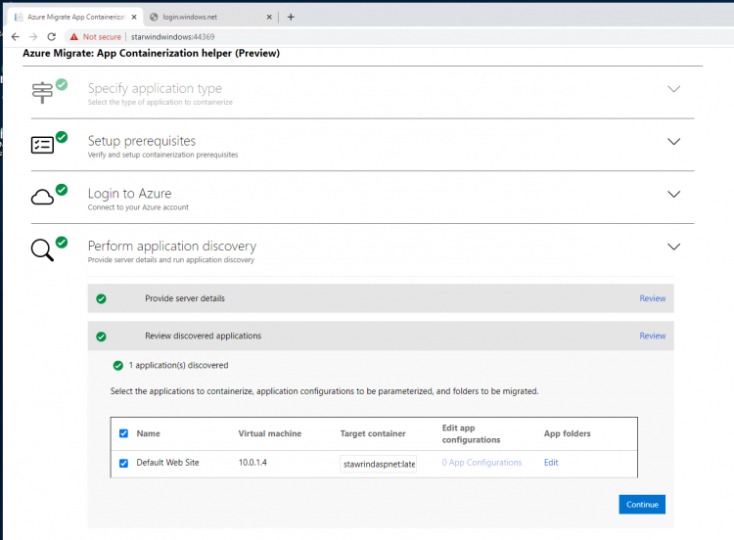Click the address bar URL starwindwindows:44369
Viewport: 734px width, 540px height.
pos(173,36)
